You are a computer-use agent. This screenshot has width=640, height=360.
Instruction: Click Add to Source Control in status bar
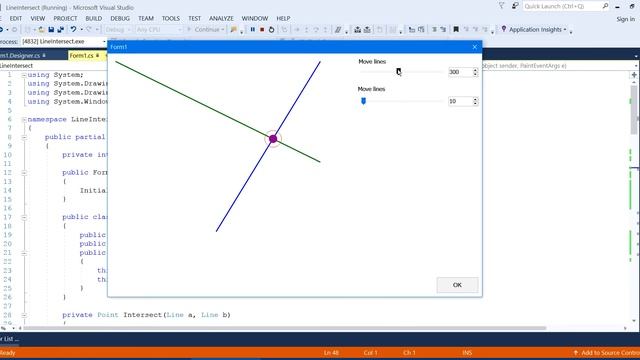[607, 353]
